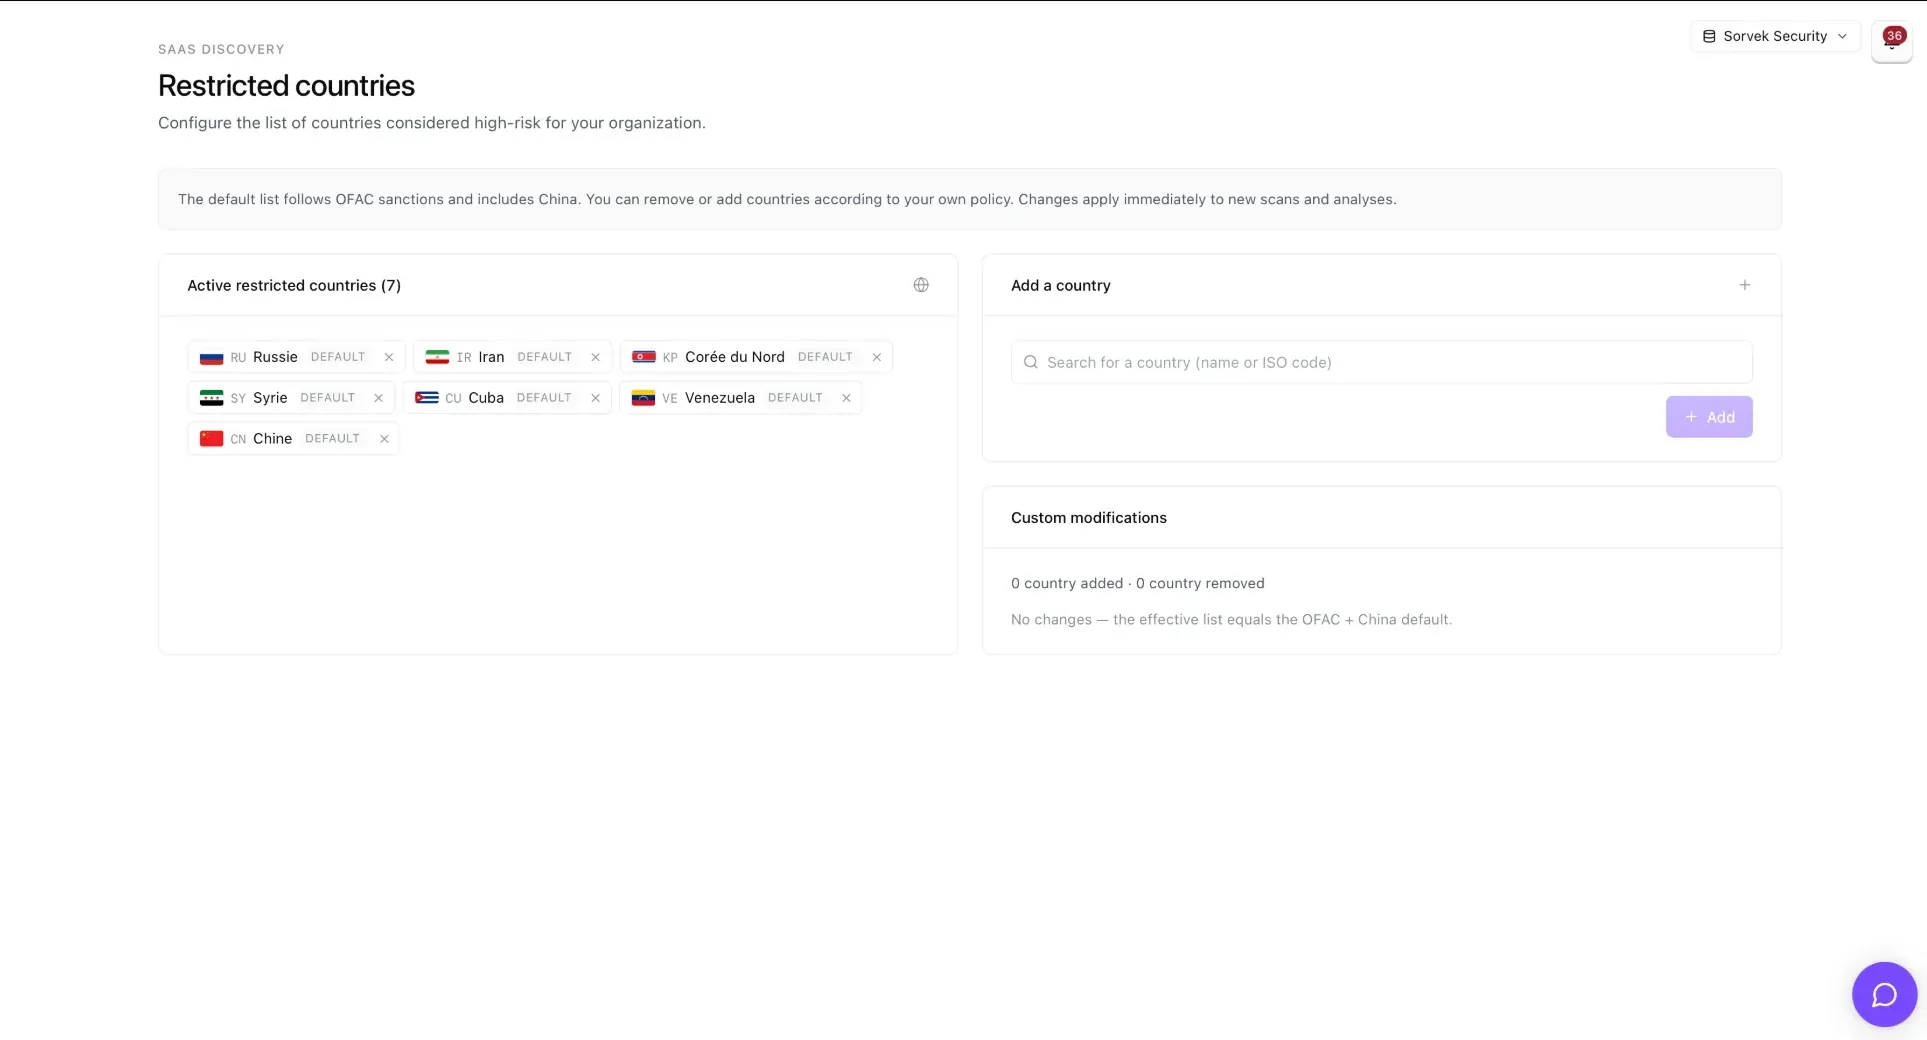Open the Sorvek Security organization dropdown
1927x1040 pixels.
(x=1775, y=36)
